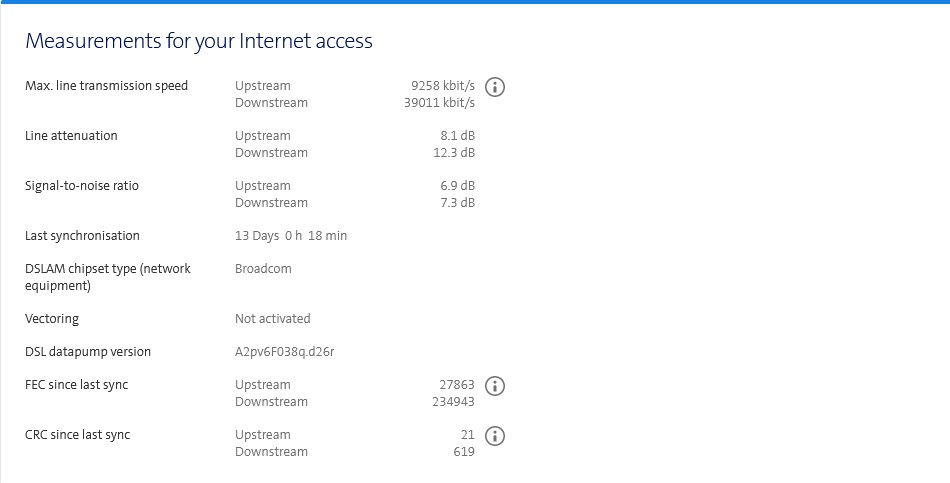Click the last synchronisation time '13 Days 0 h 18 min'

(x=291, y=236)
